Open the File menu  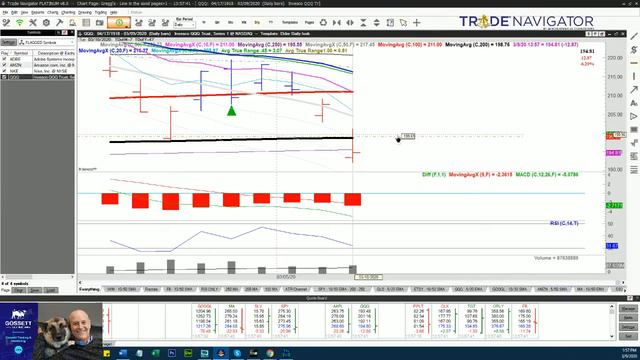point(5,13)
